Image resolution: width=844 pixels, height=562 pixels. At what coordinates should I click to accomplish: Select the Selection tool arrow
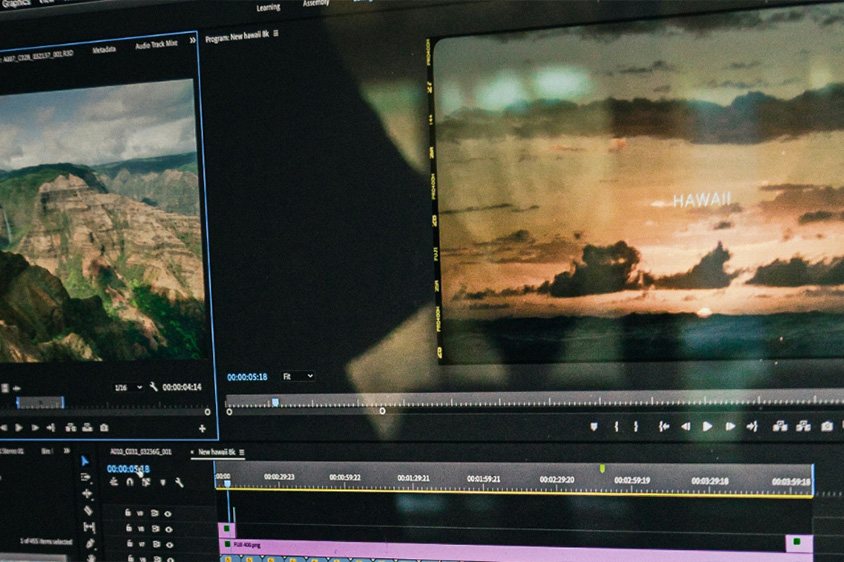point(86,460)
